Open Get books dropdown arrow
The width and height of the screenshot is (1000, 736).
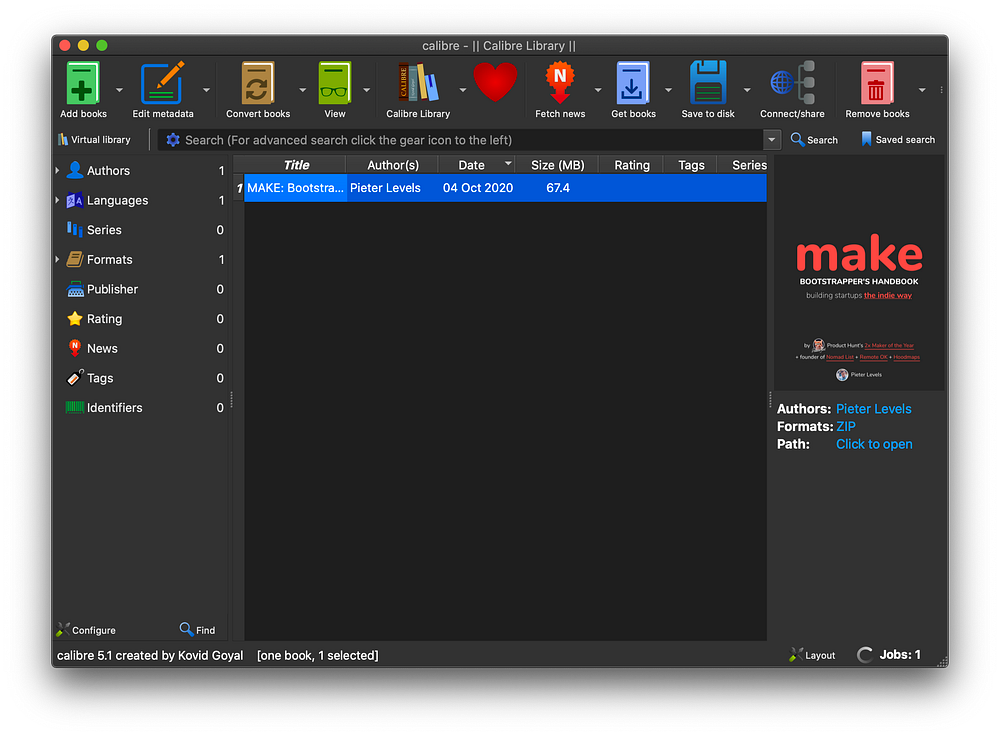(x=668, y=91)
